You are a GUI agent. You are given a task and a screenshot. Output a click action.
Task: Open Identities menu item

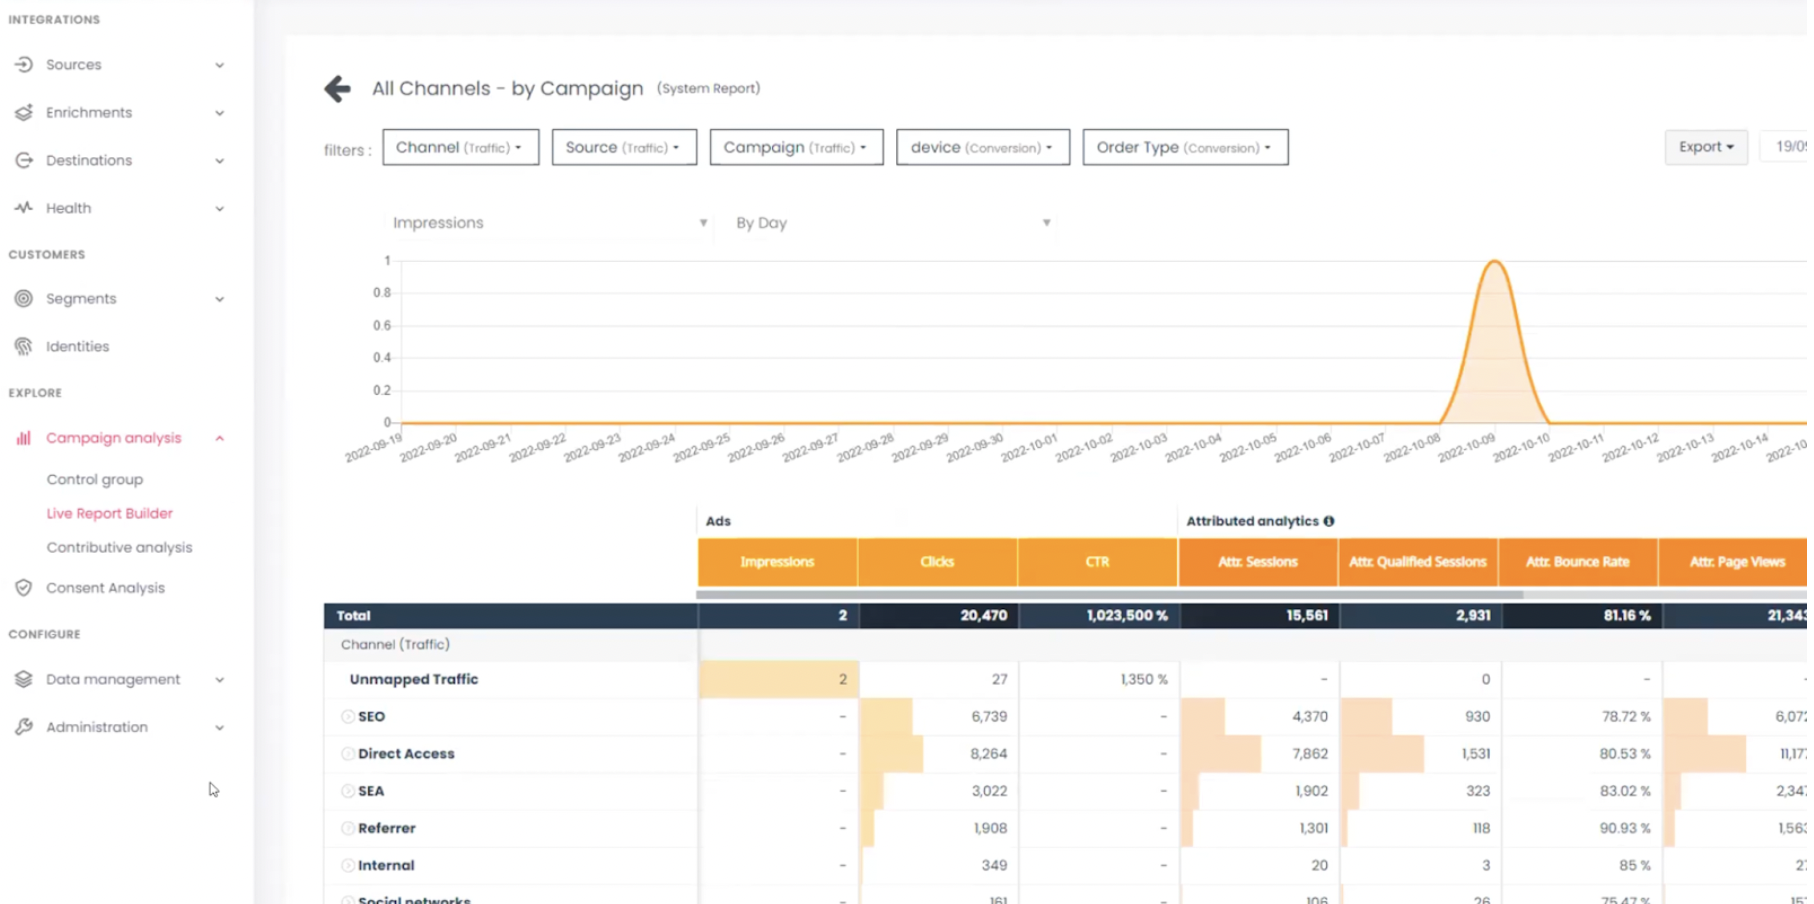pos(77,347)
